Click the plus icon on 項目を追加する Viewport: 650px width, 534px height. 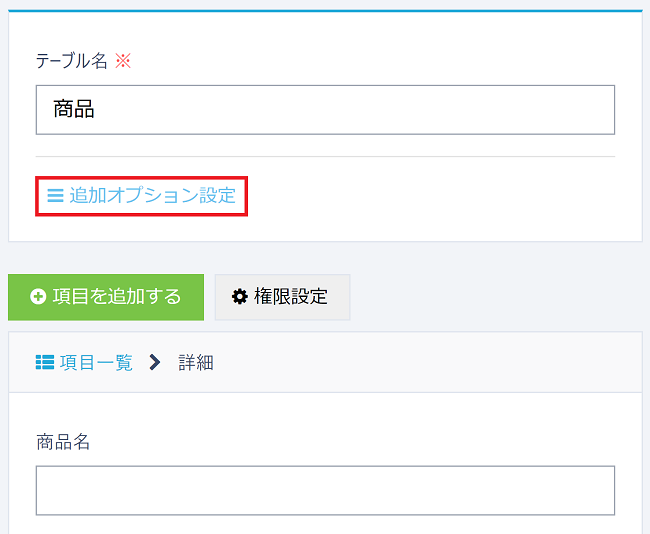click(x=38, y=297)
